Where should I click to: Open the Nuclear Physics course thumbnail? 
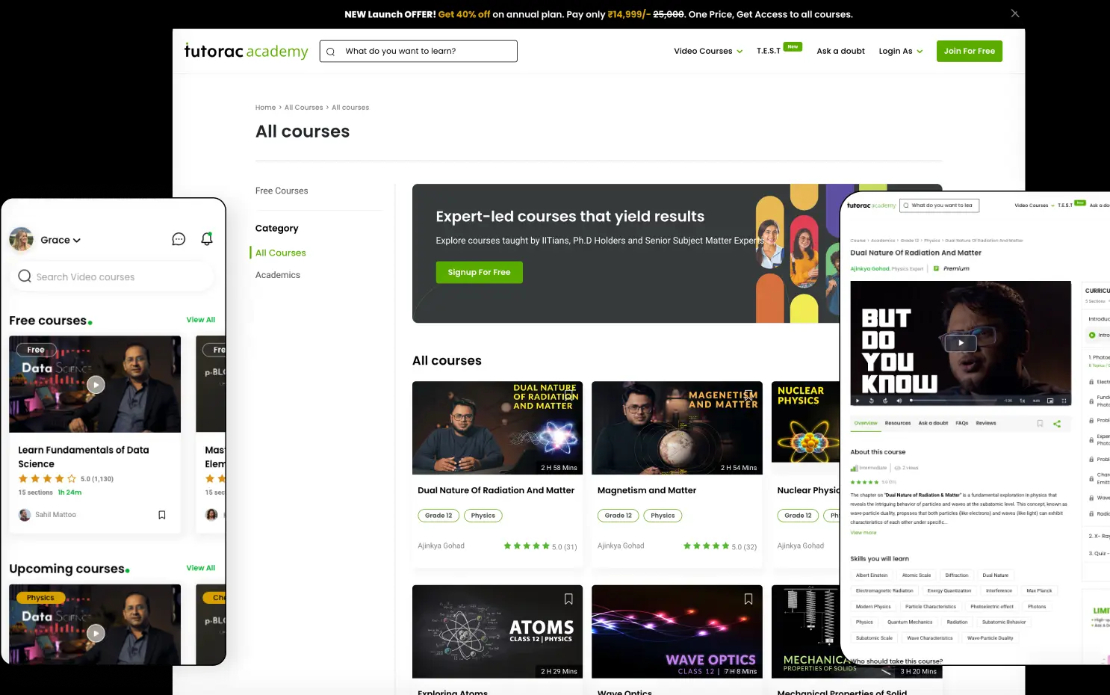[x=806, y=423]
